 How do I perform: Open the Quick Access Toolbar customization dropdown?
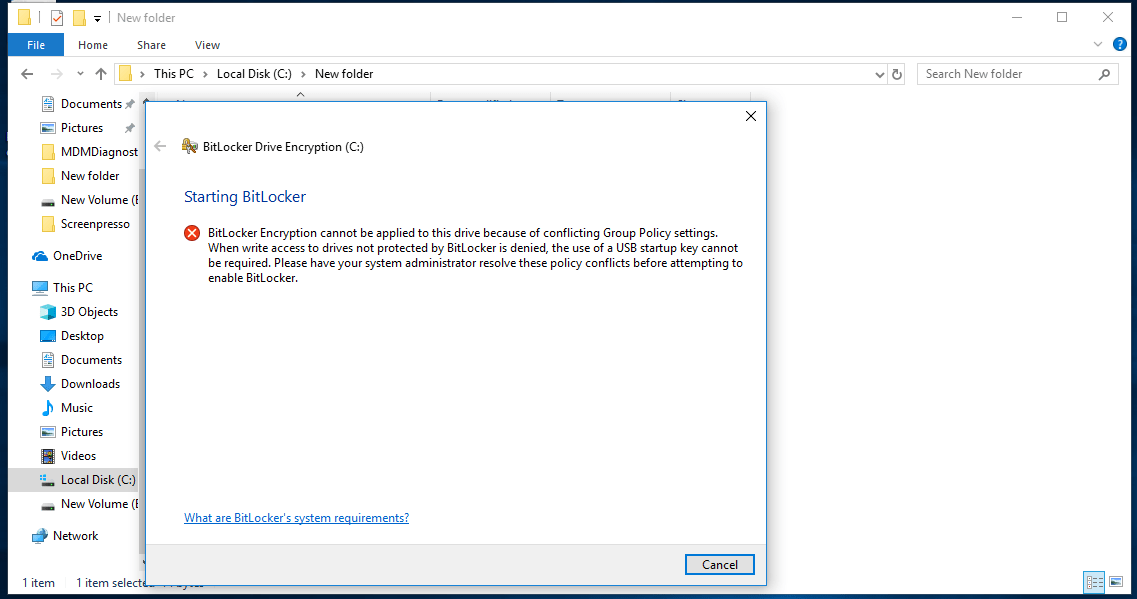96,17
